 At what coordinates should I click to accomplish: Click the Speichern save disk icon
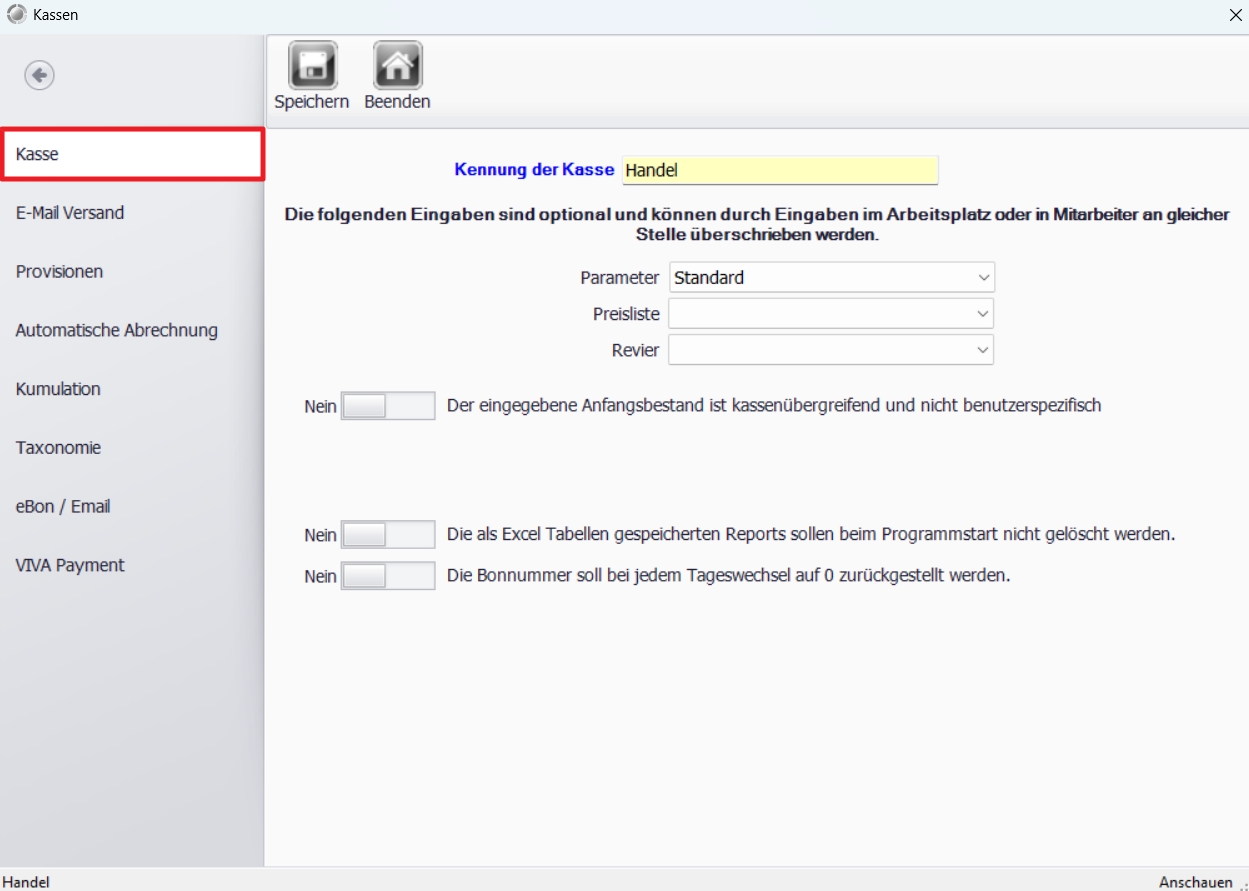tap(311, 66)
